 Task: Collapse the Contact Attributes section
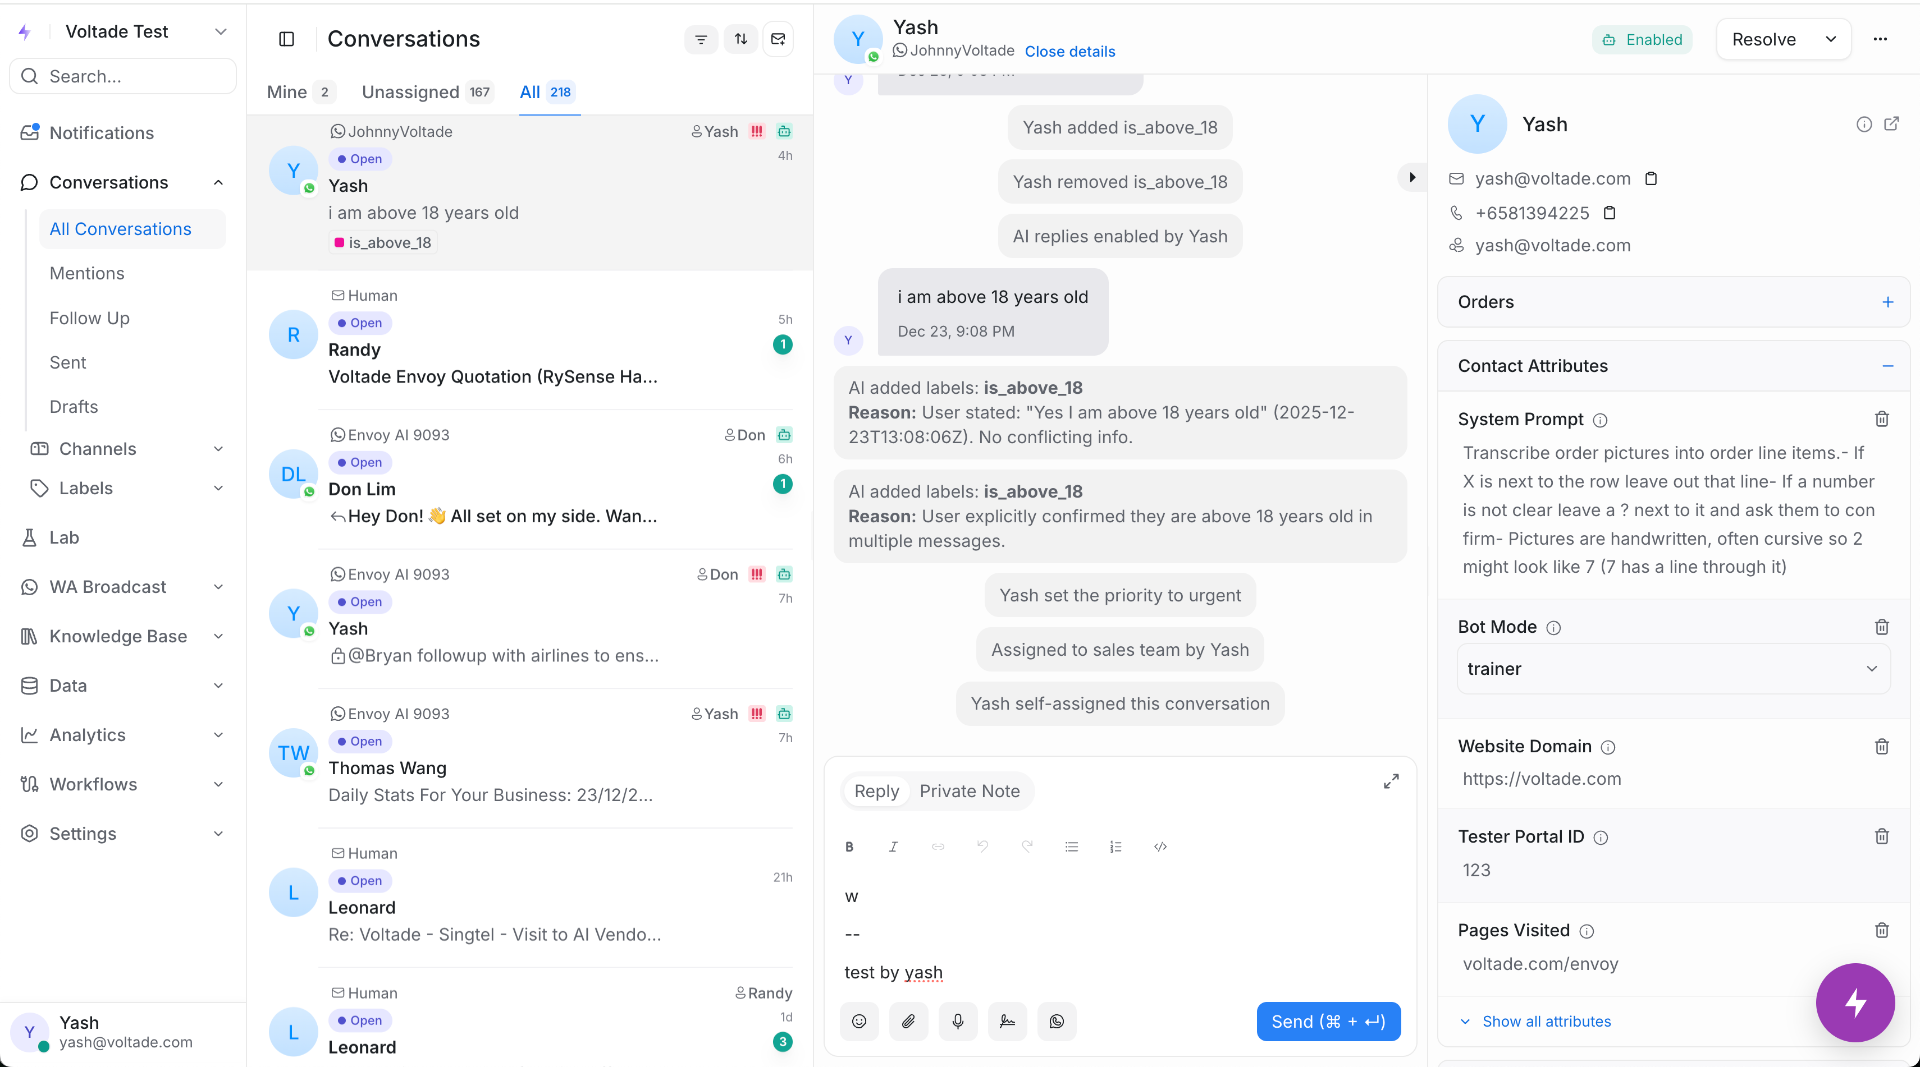[1888, 366]
